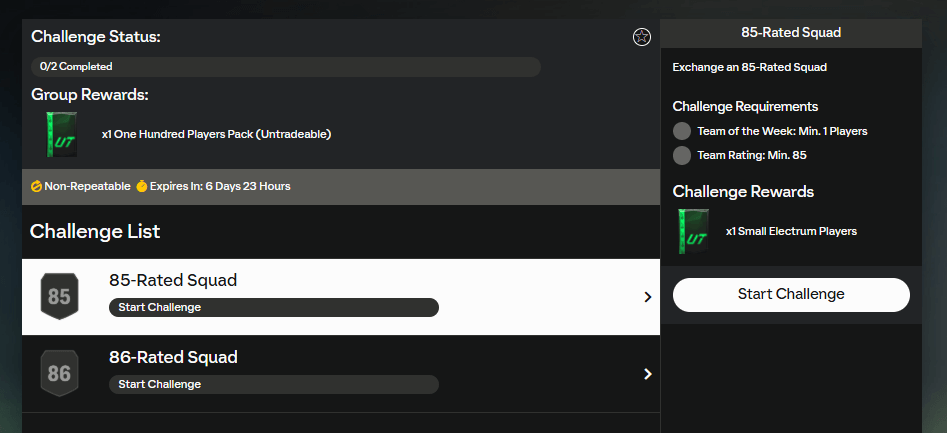
Task: Select the 85 rating badge icon
Action: point(59,296)
